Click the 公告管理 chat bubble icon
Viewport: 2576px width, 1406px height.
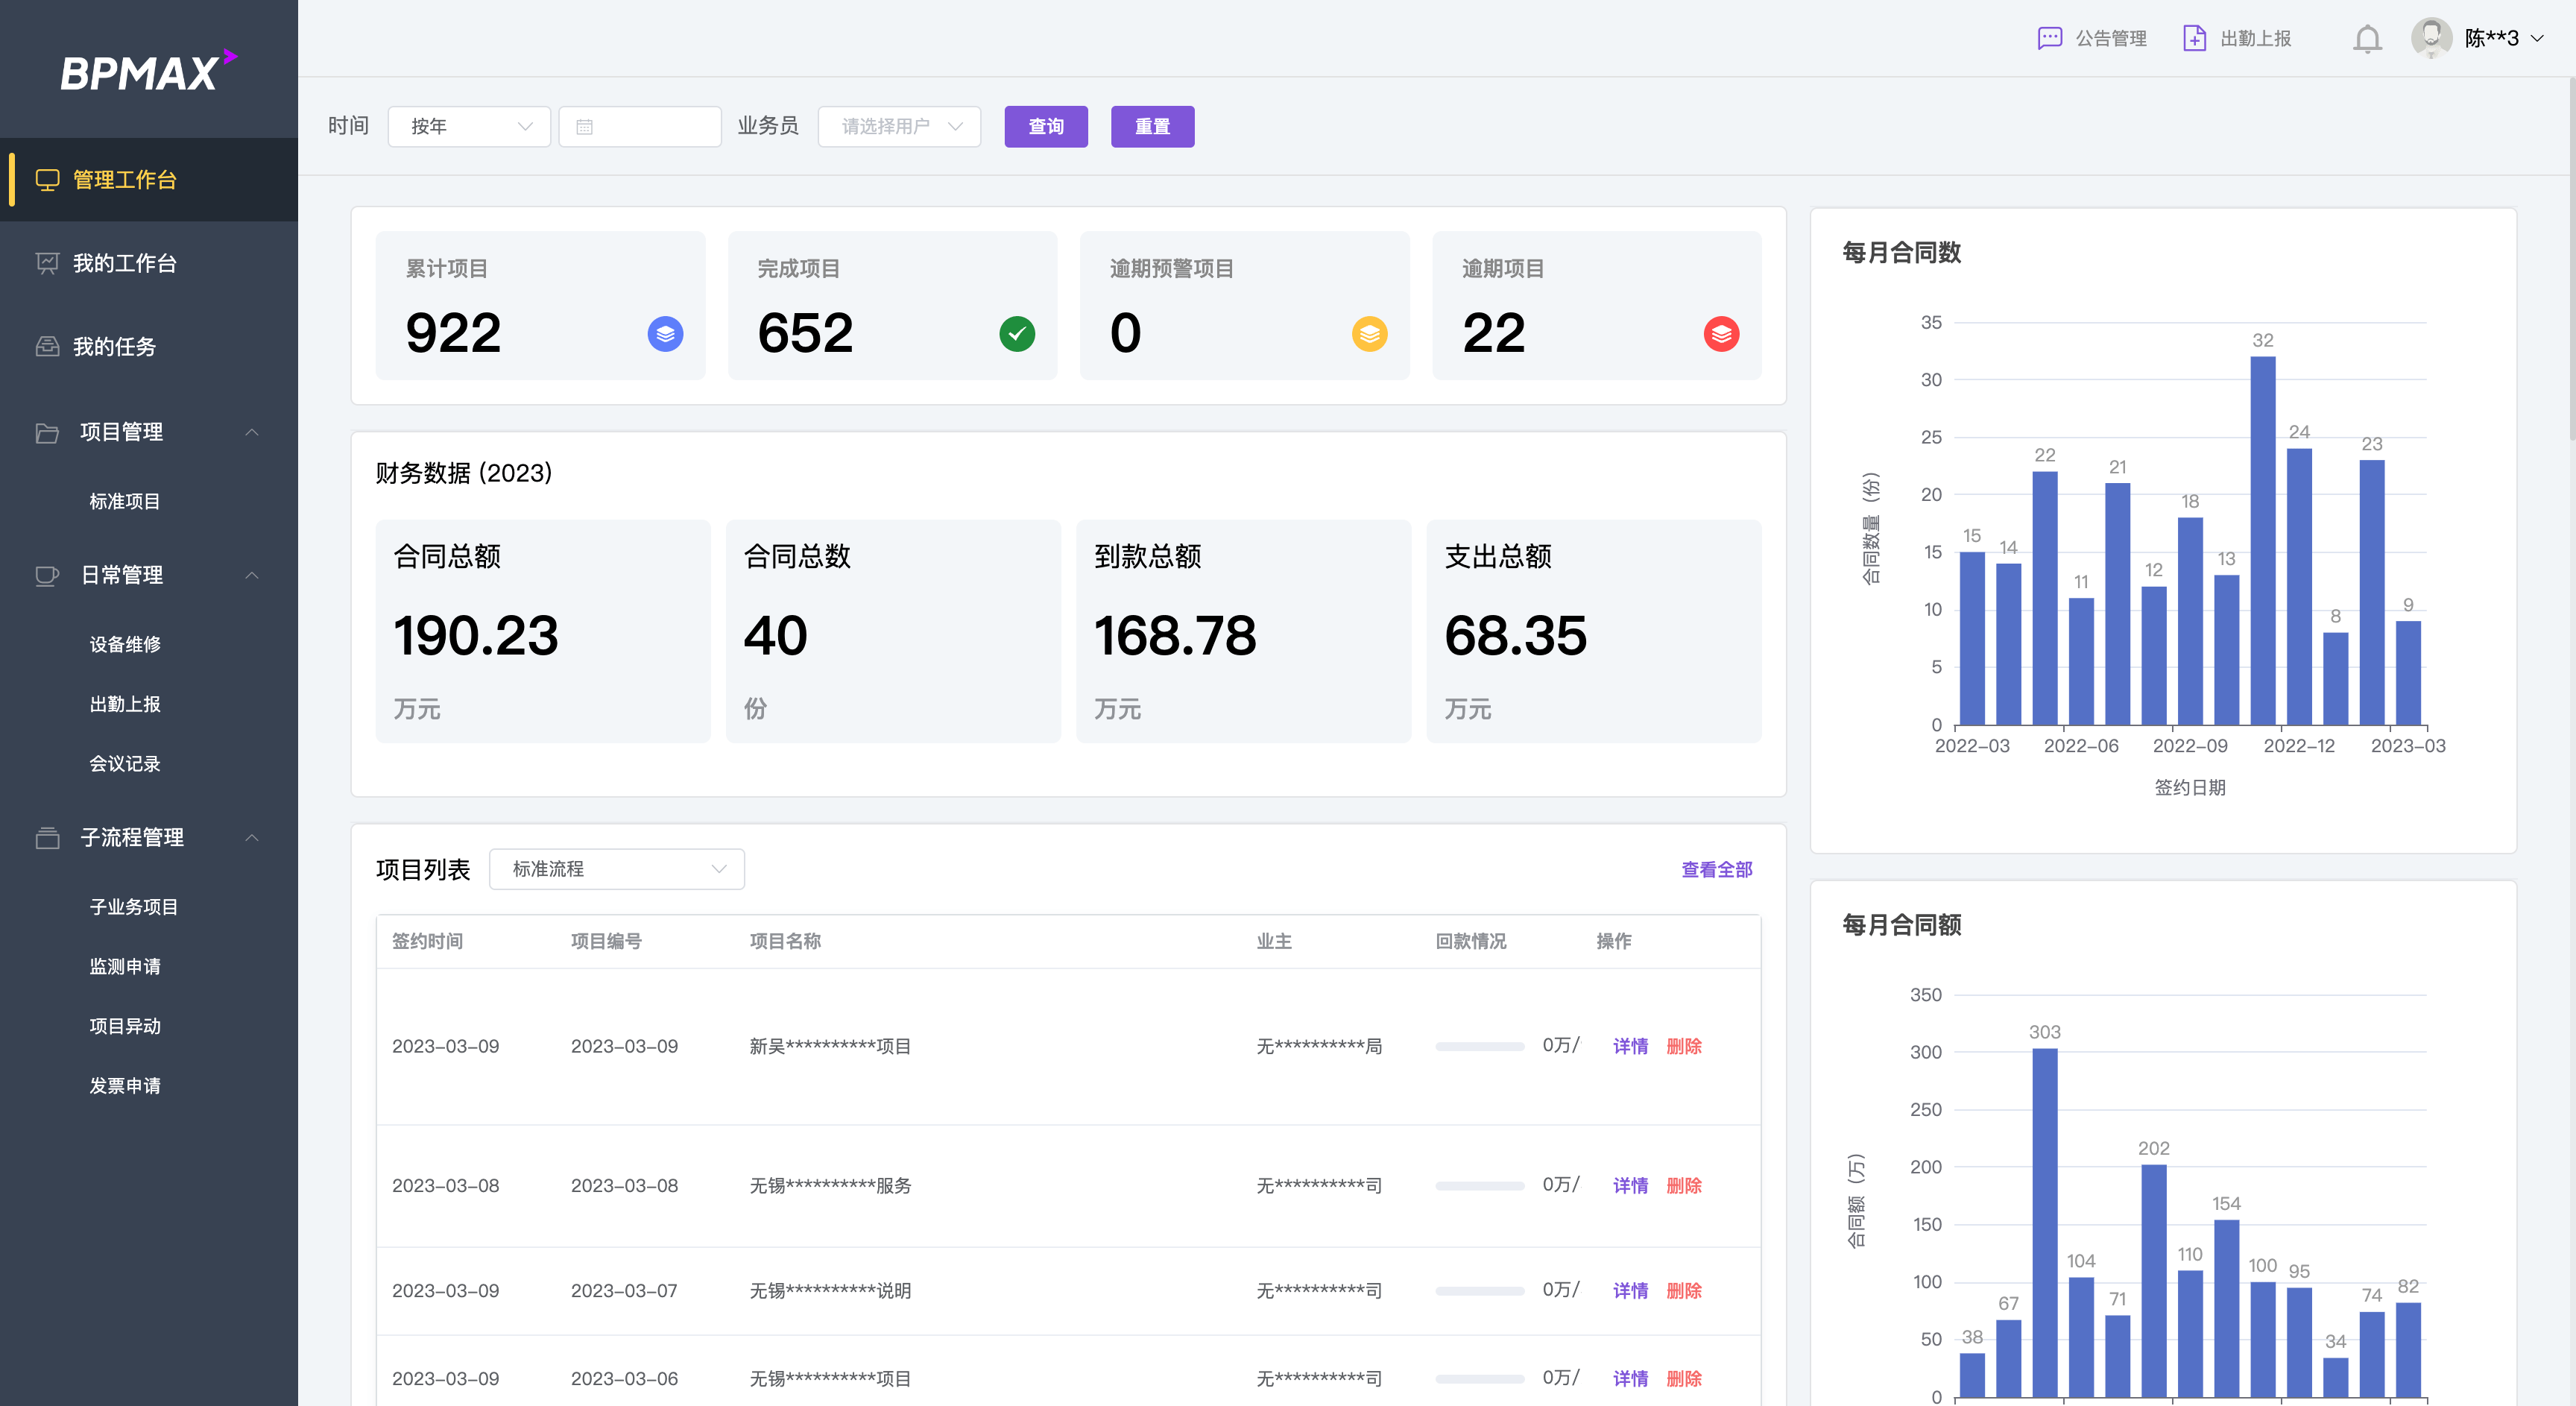coord(2050,38)
